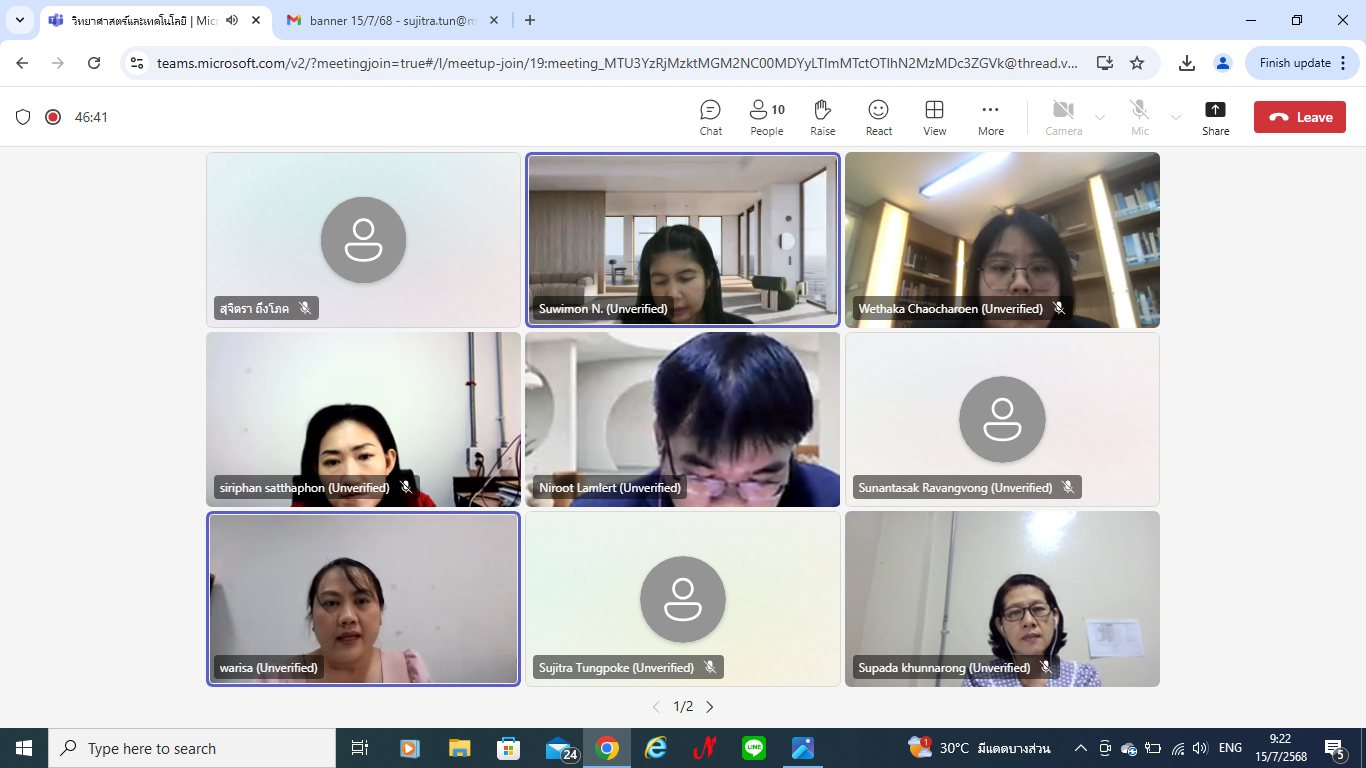Open the Chrome profile menu

pos(1222,63)
